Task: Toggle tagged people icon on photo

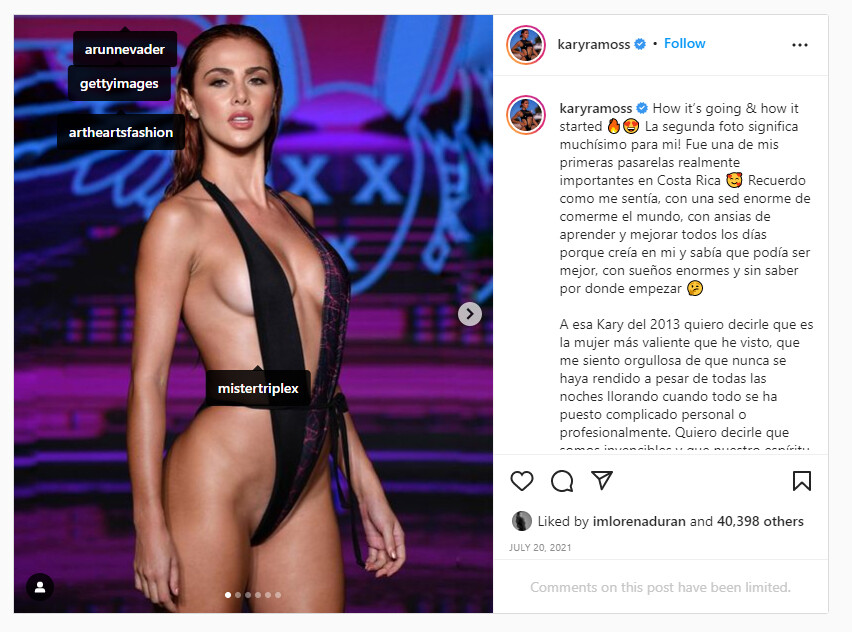Action: 40,587
